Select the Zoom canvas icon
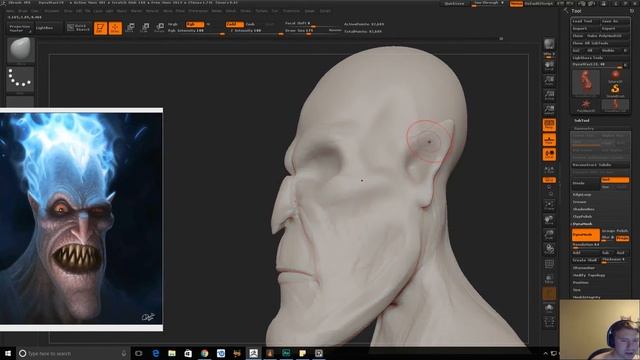Image resolution: width=640 pixels, height=360 pixels. (x=549, y=80)
